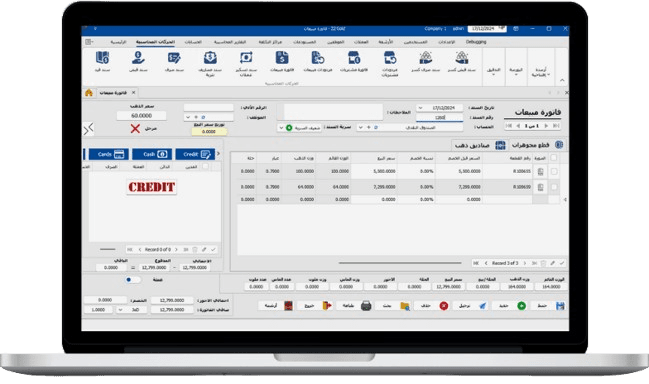Click the green new record icon

click(522, 306)
